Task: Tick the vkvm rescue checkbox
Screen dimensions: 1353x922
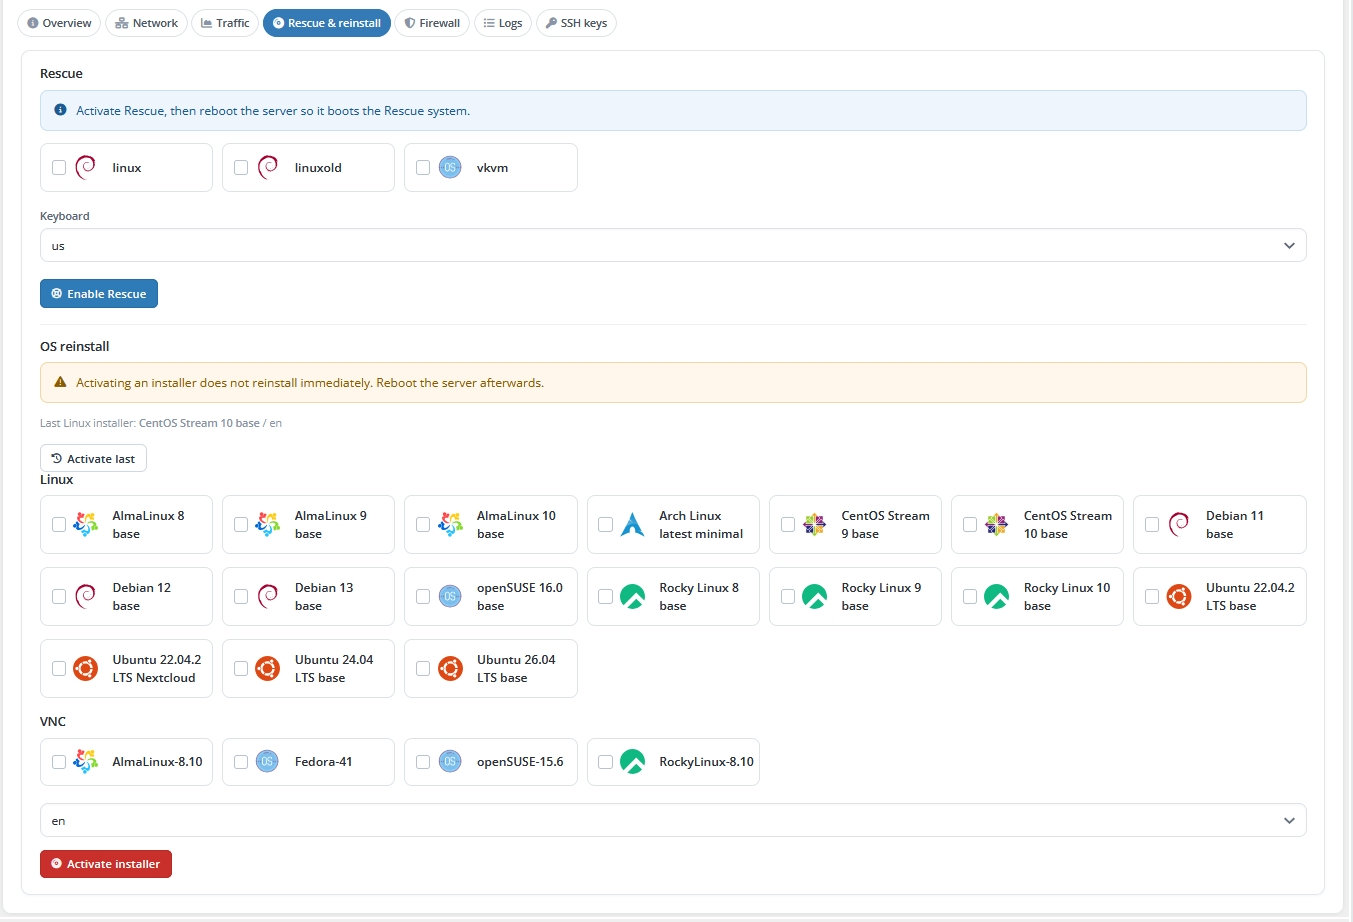Action: (423, 168)
